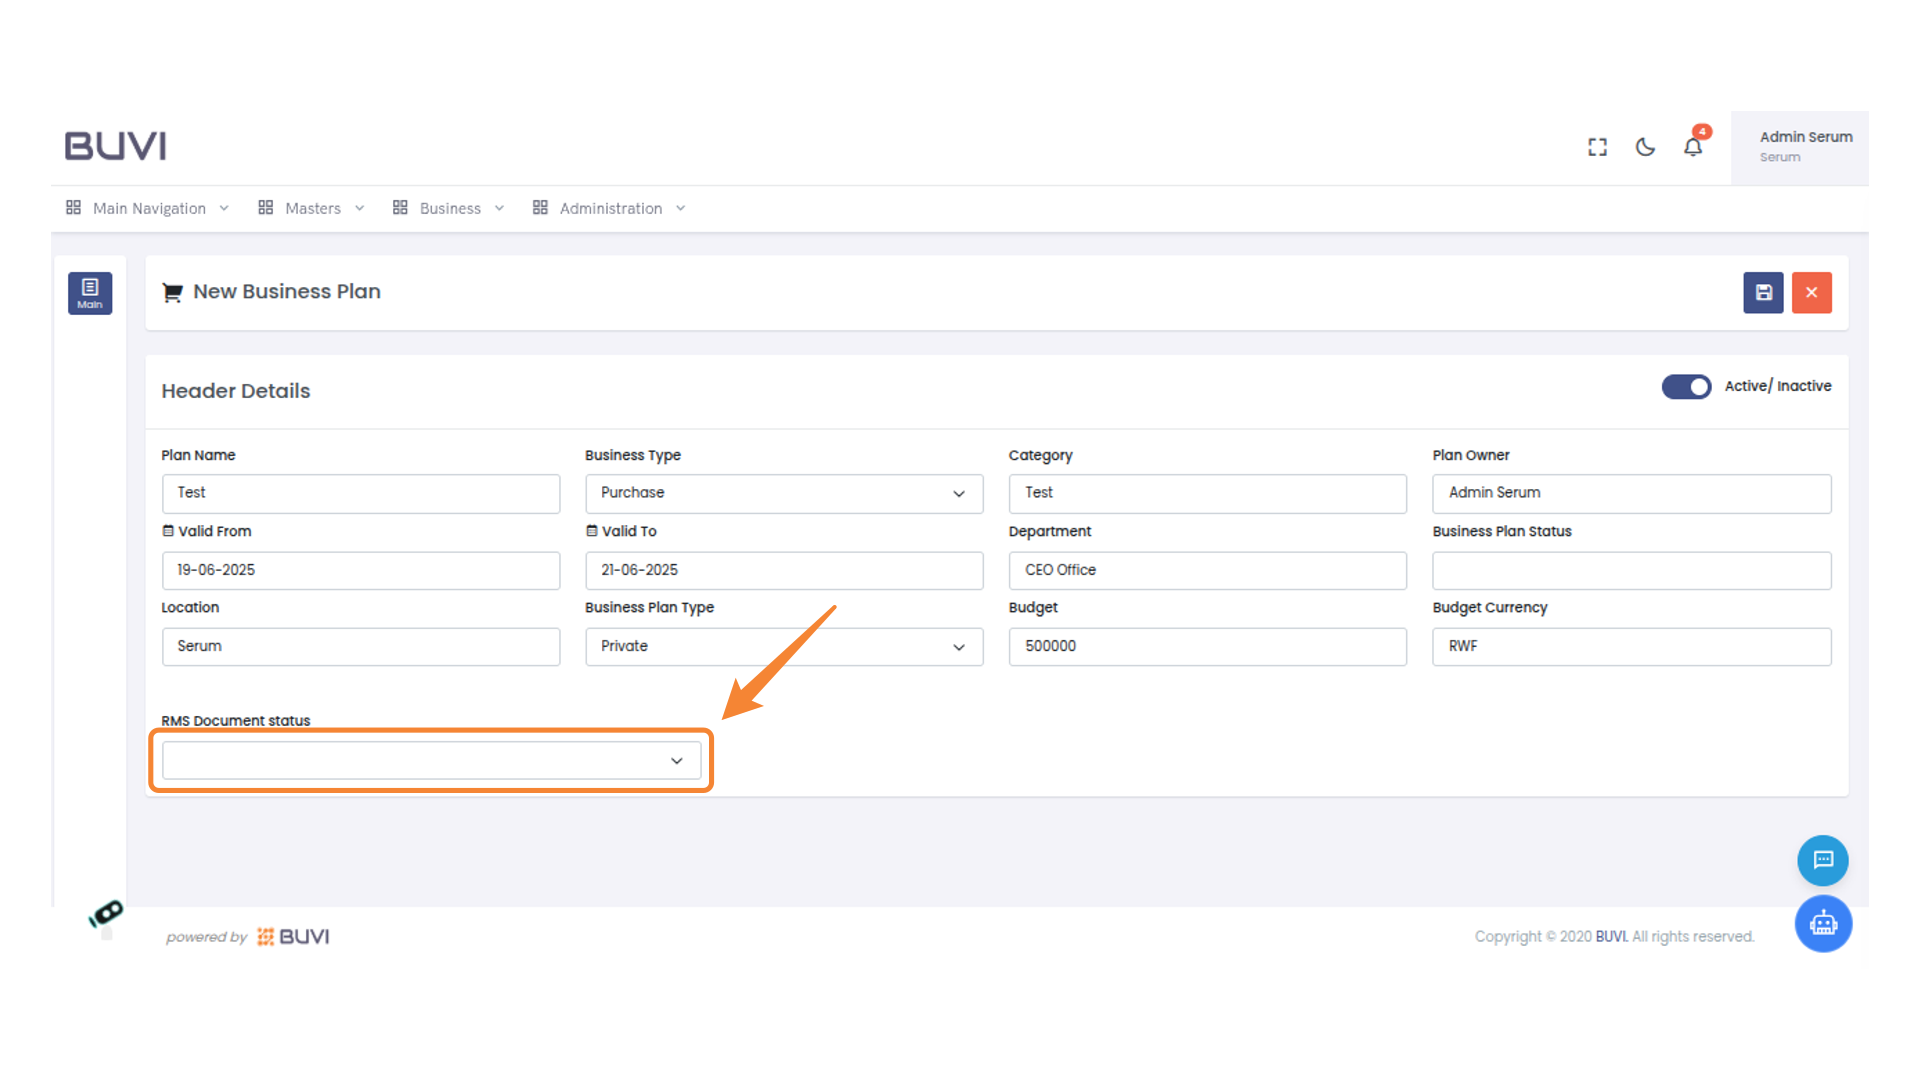This screenshot has width=1920, height=1080.
Task: Toggle the Active/Inactive switch
Action: pos(1687,386)
